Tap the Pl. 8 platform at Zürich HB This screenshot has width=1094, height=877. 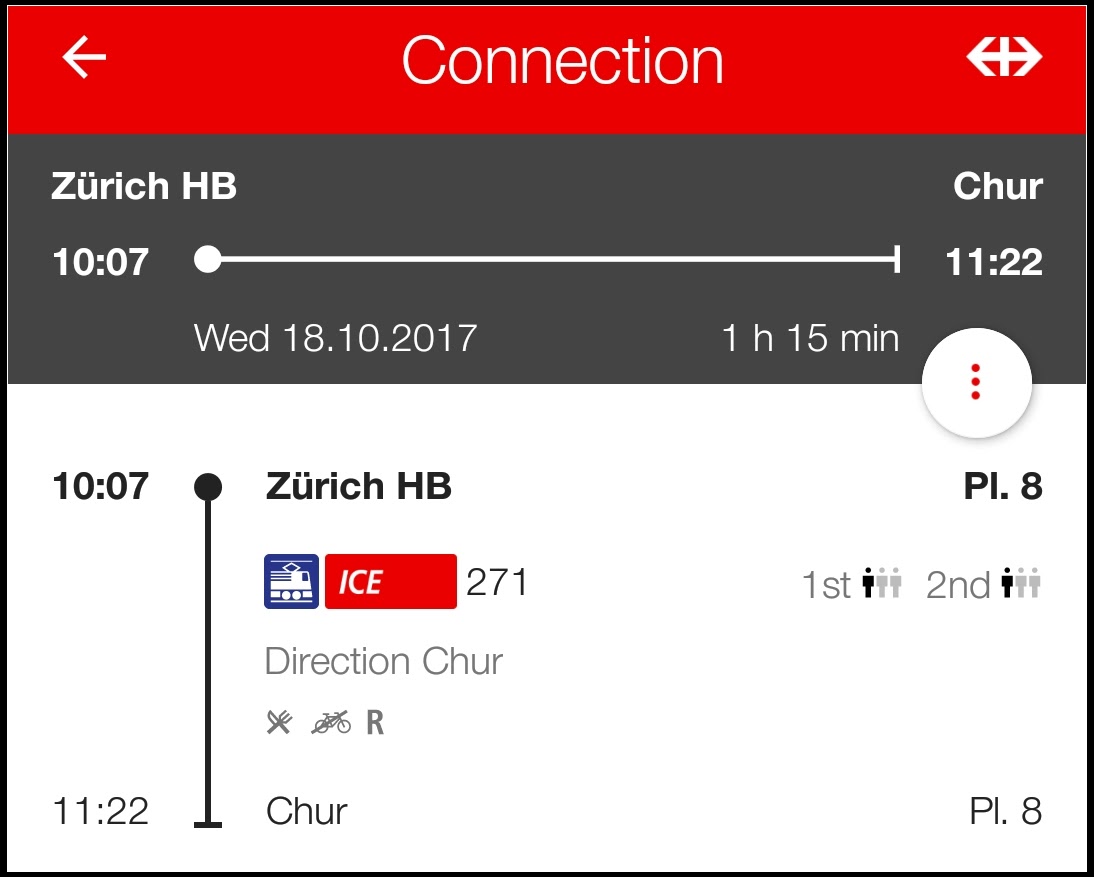pyautogui.click(x=1003, y=487)
